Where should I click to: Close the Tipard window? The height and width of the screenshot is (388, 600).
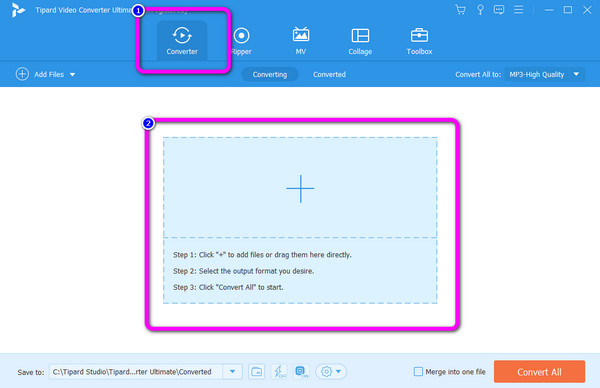point(587,10)
